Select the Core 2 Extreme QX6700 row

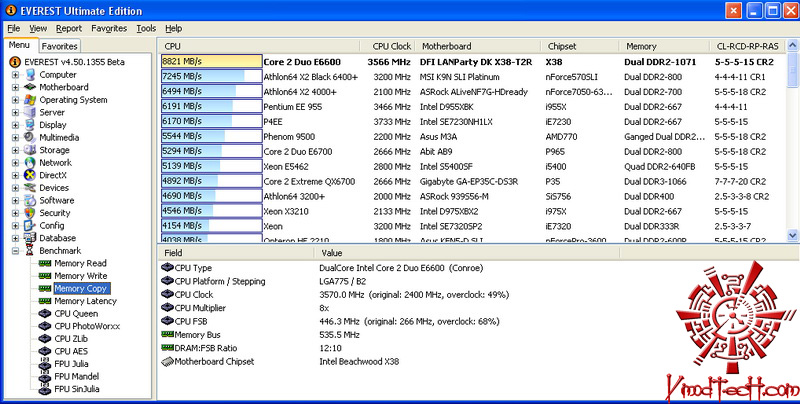click(x=473, y=181)
